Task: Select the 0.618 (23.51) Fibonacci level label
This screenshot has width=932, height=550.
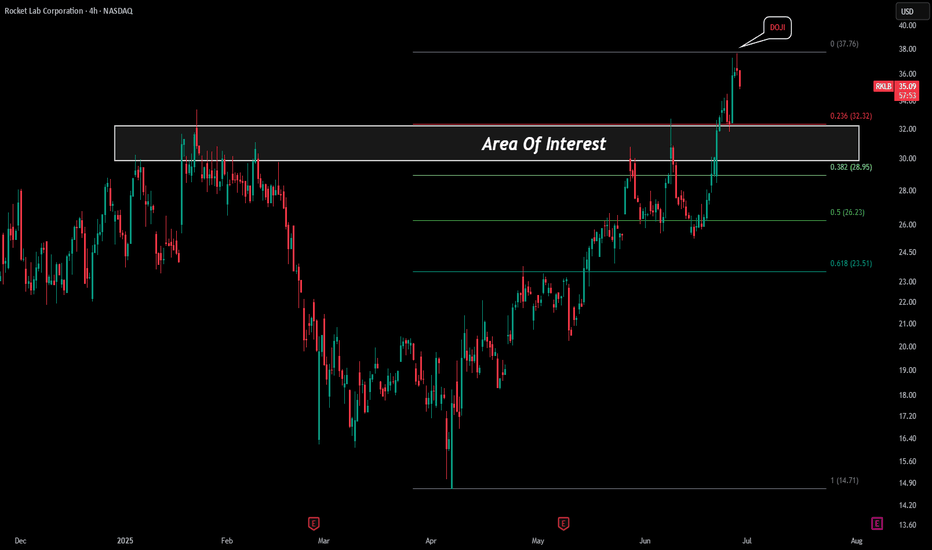Action: coord(851,263)
